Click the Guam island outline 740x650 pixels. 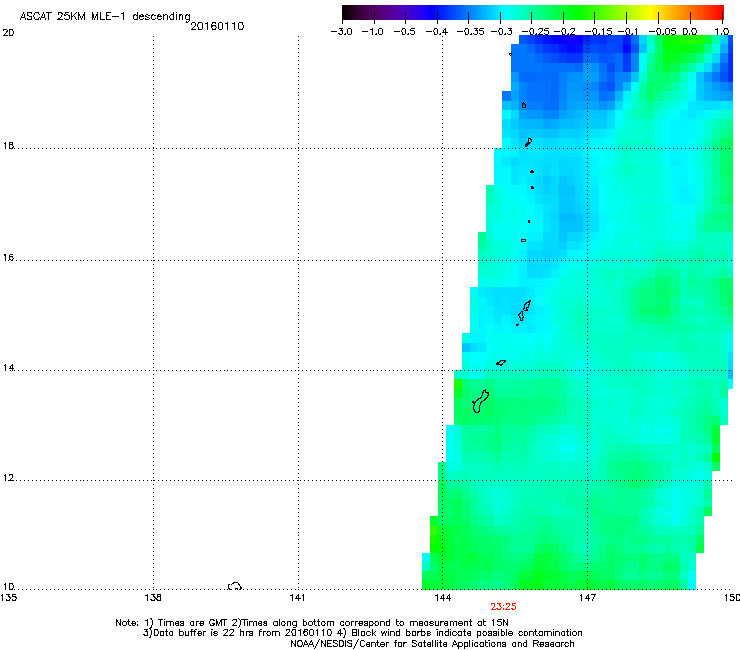(x=480, y=401)
